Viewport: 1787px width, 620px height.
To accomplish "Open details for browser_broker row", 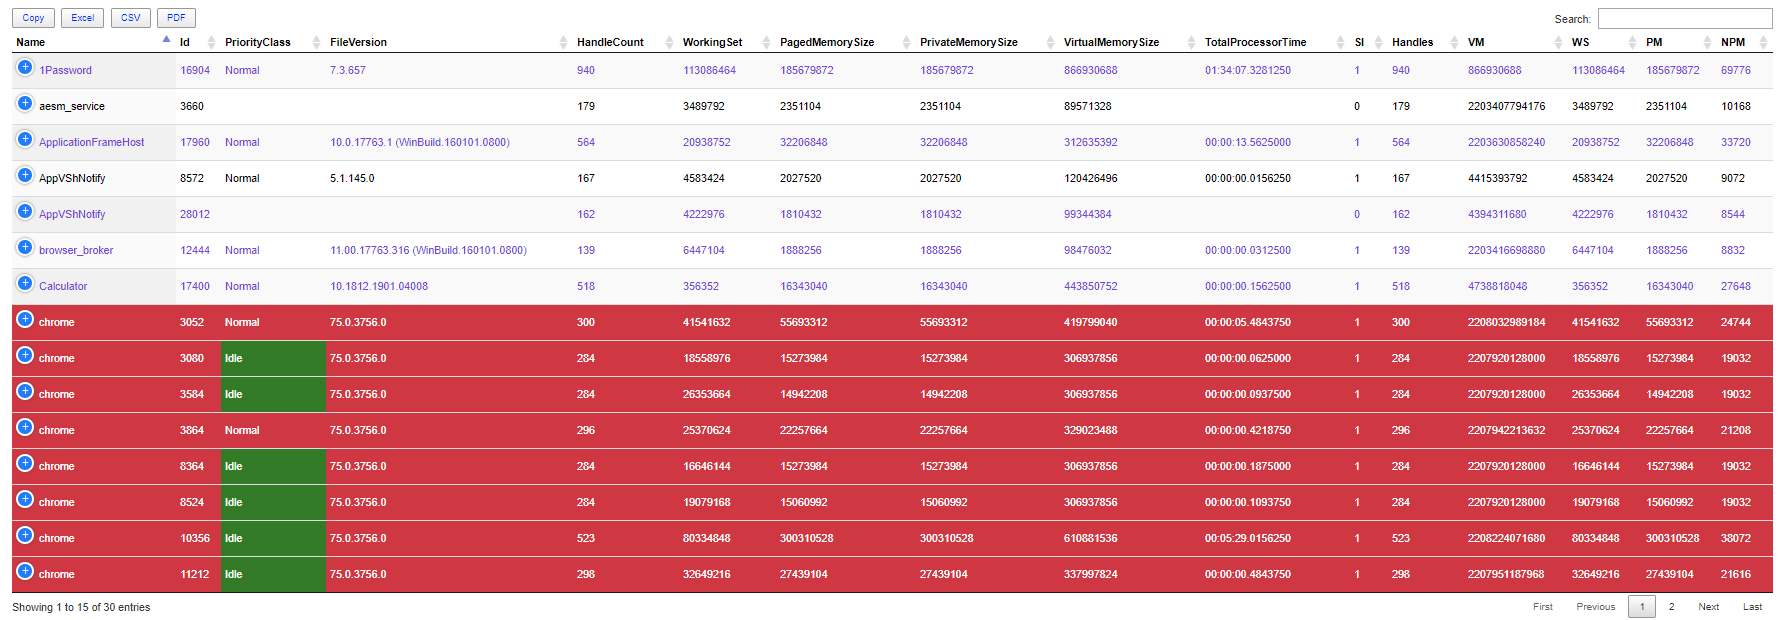I will click(x=25, y=248).
